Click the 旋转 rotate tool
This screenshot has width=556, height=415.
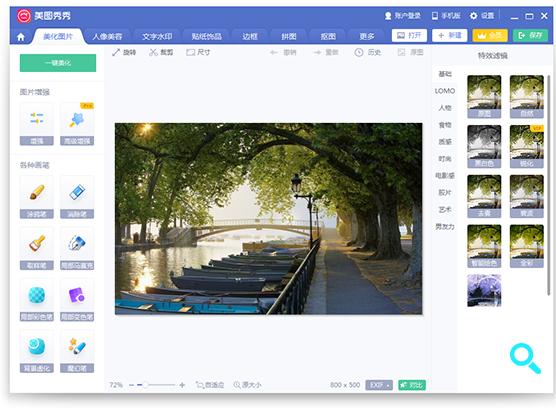pos(124,52)
